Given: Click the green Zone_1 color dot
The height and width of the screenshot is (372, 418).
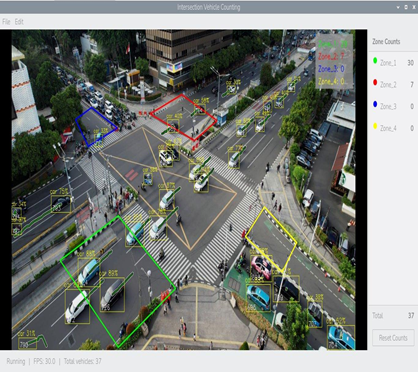Looking at the screenshot, I should pos(375,61).
